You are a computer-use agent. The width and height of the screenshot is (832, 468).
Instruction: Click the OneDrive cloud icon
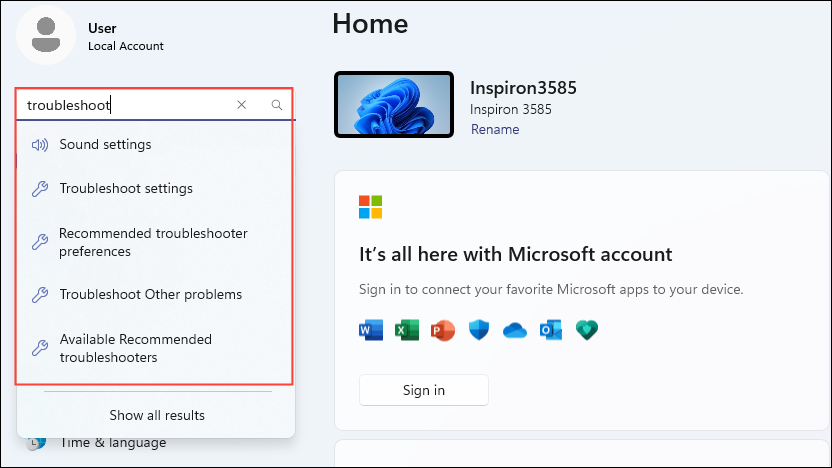[515, 331]
